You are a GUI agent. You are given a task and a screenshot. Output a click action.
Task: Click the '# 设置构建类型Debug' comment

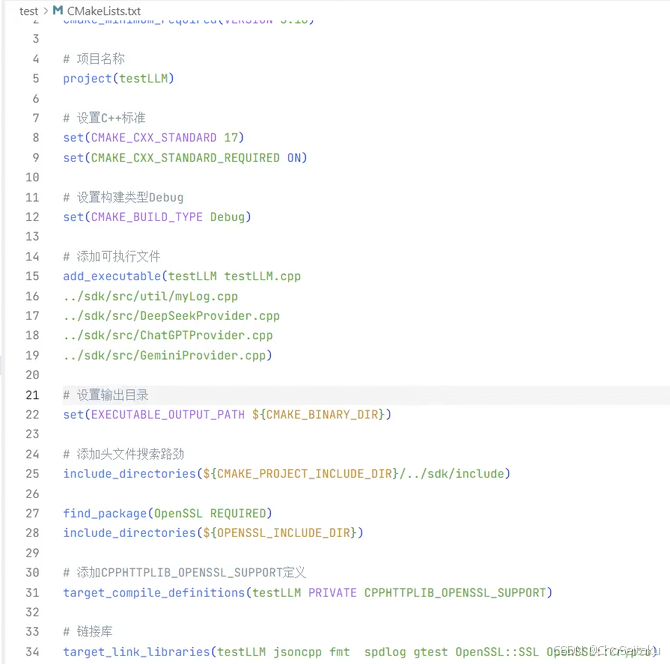click(x=123, y=197)
